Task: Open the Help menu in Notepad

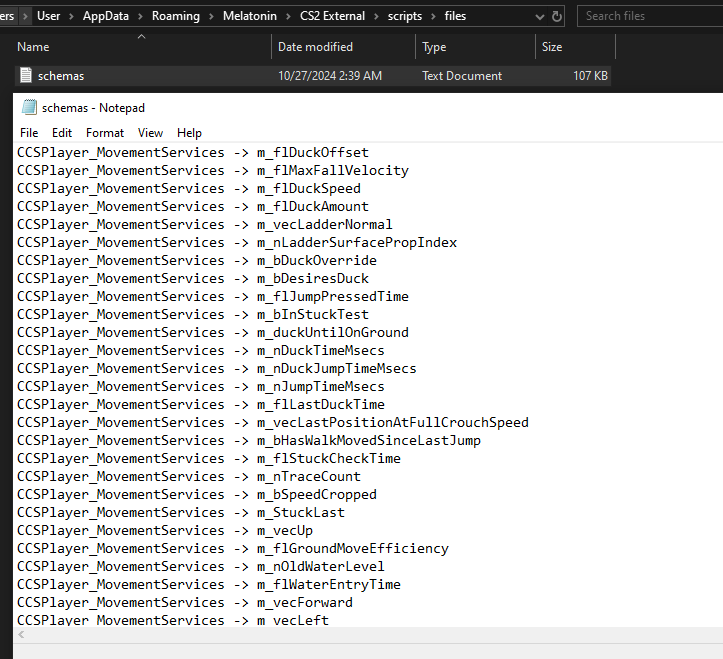Action: click(189, 133)
